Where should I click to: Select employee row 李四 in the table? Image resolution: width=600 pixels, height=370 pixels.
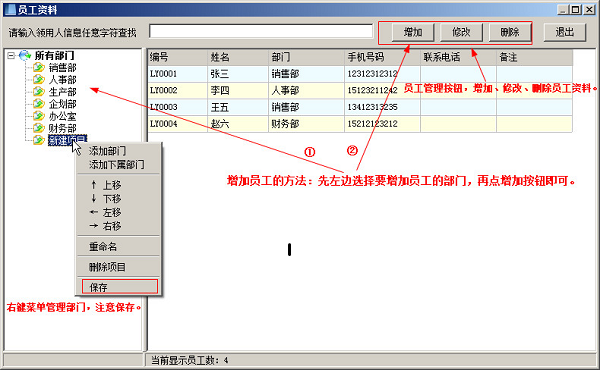pos(360,91)
